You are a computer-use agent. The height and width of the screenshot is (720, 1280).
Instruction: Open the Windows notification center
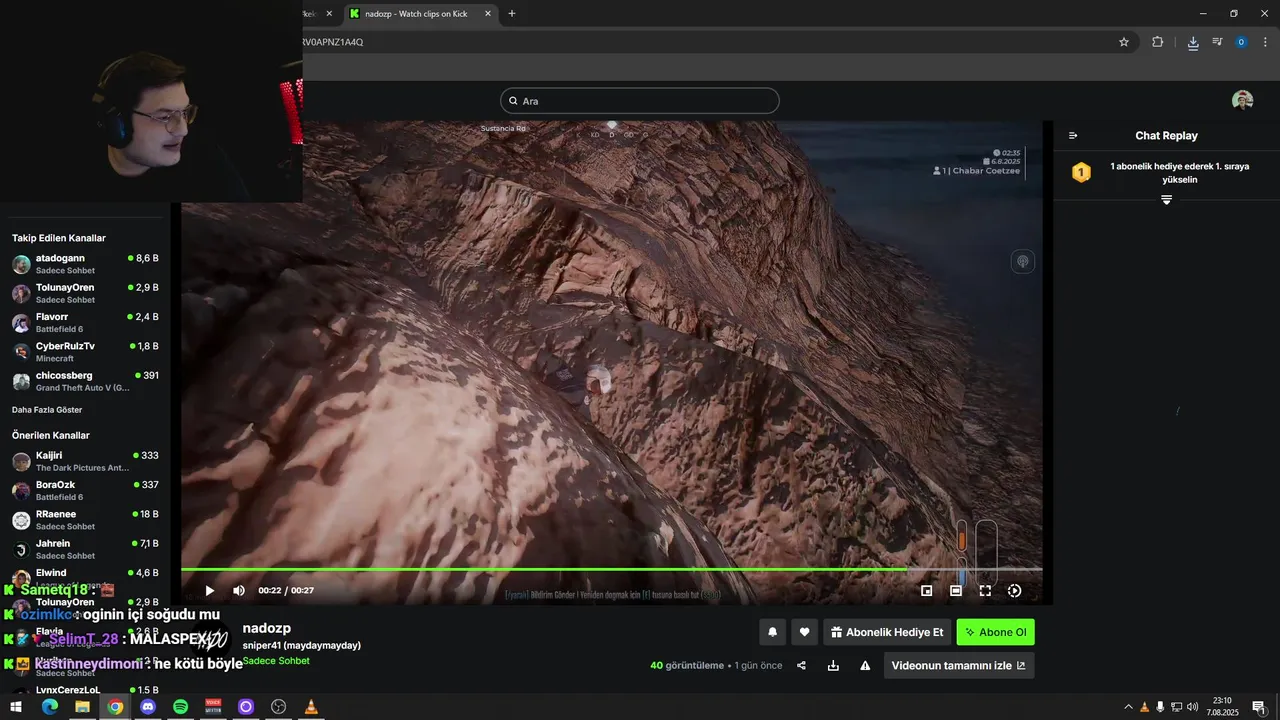[1258, 707]
